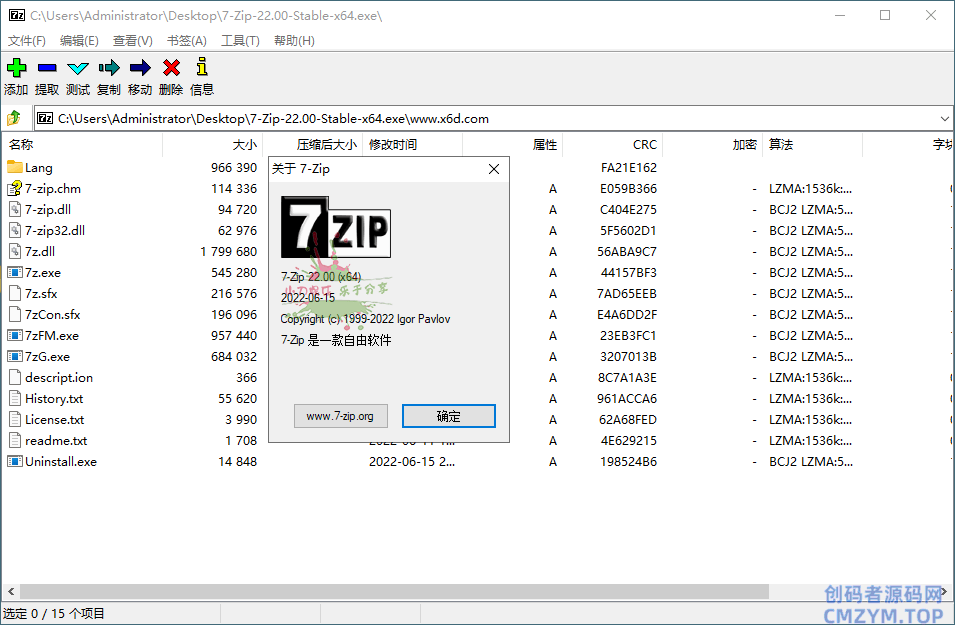Open the 帮助(H) menu

pyautogui.click(x=294, y=41)
